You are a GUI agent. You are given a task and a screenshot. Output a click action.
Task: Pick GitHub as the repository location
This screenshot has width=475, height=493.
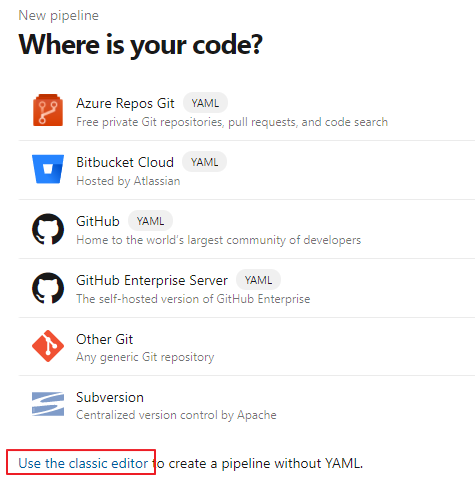pyautogui.click(x=247, y=229)
